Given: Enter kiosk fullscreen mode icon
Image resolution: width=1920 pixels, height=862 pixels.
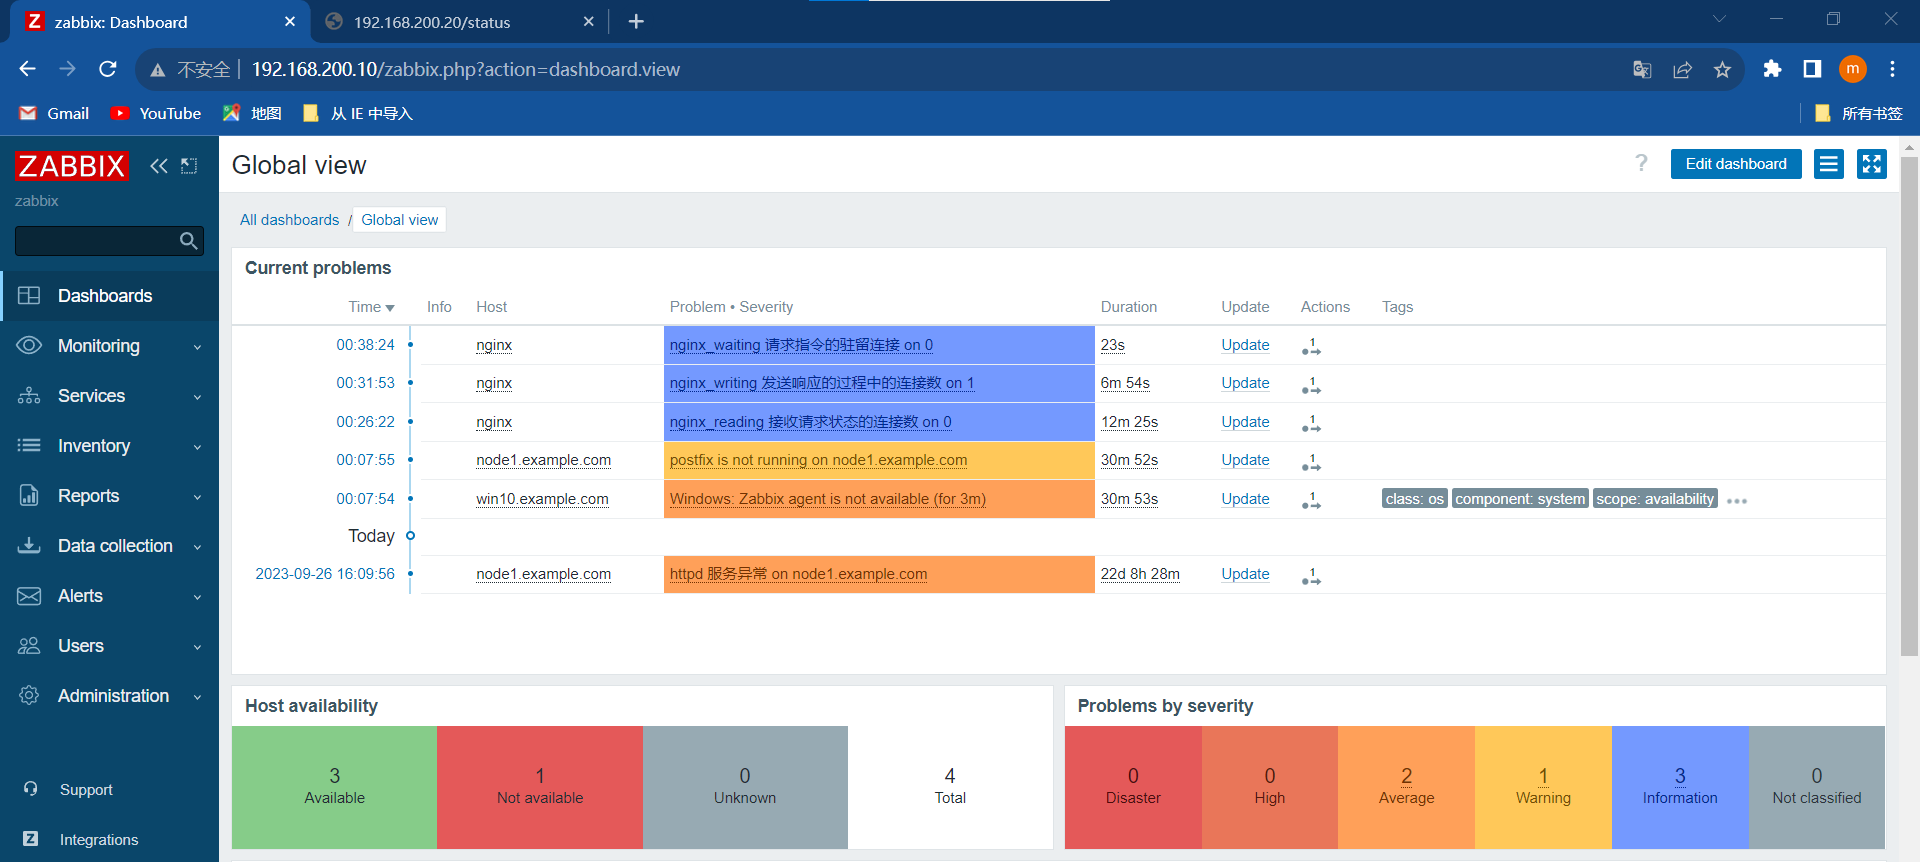Looking at the screenshot, I should [x=1872, y=164].
